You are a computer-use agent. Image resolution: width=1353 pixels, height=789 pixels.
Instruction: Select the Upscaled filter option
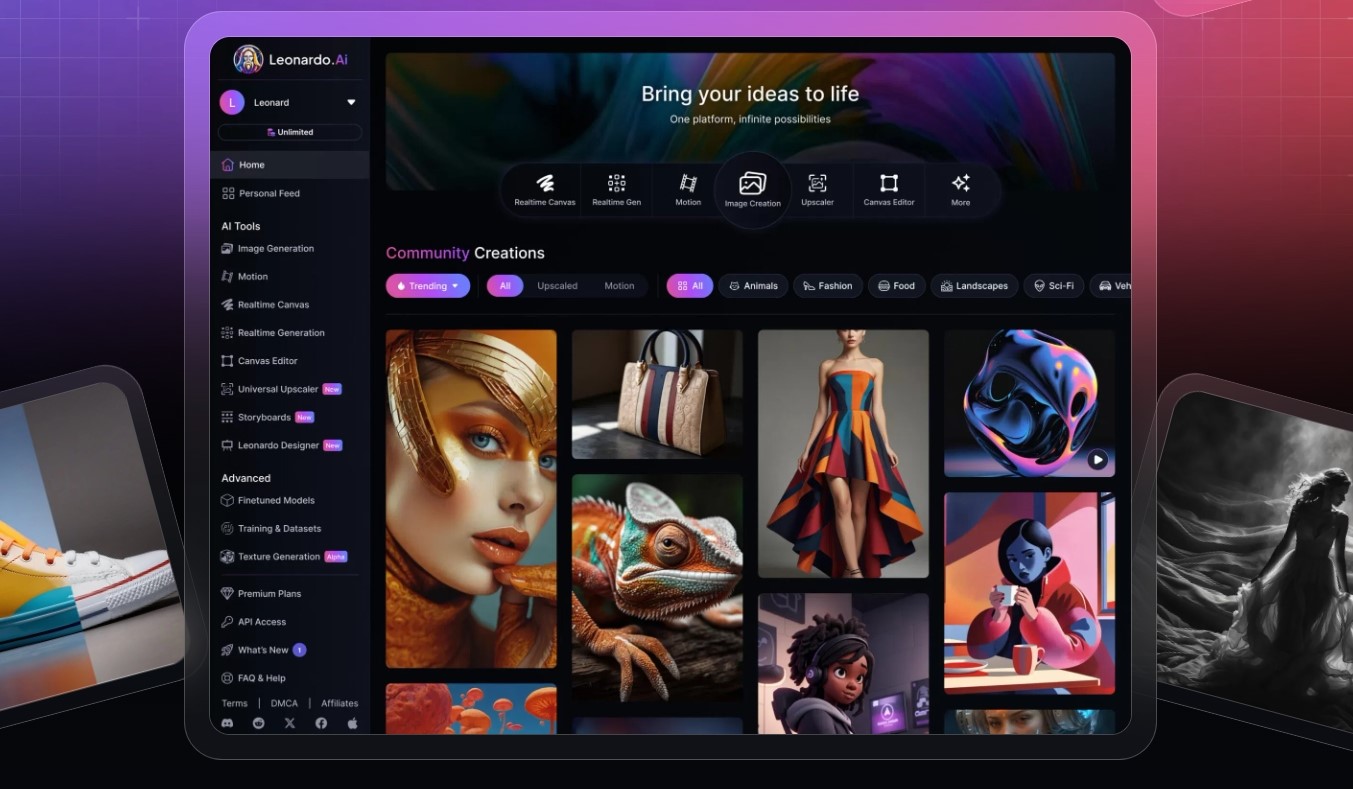click(x=557, y=286)
